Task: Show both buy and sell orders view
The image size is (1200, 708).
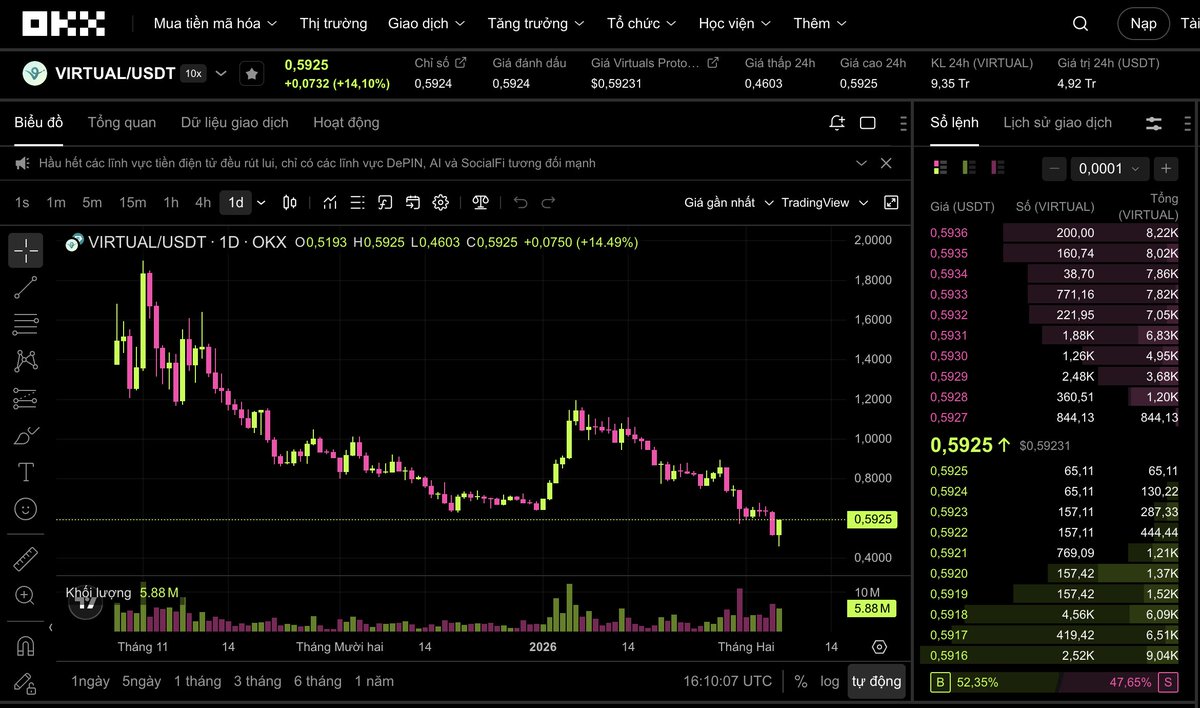Action: coord(940,167)
